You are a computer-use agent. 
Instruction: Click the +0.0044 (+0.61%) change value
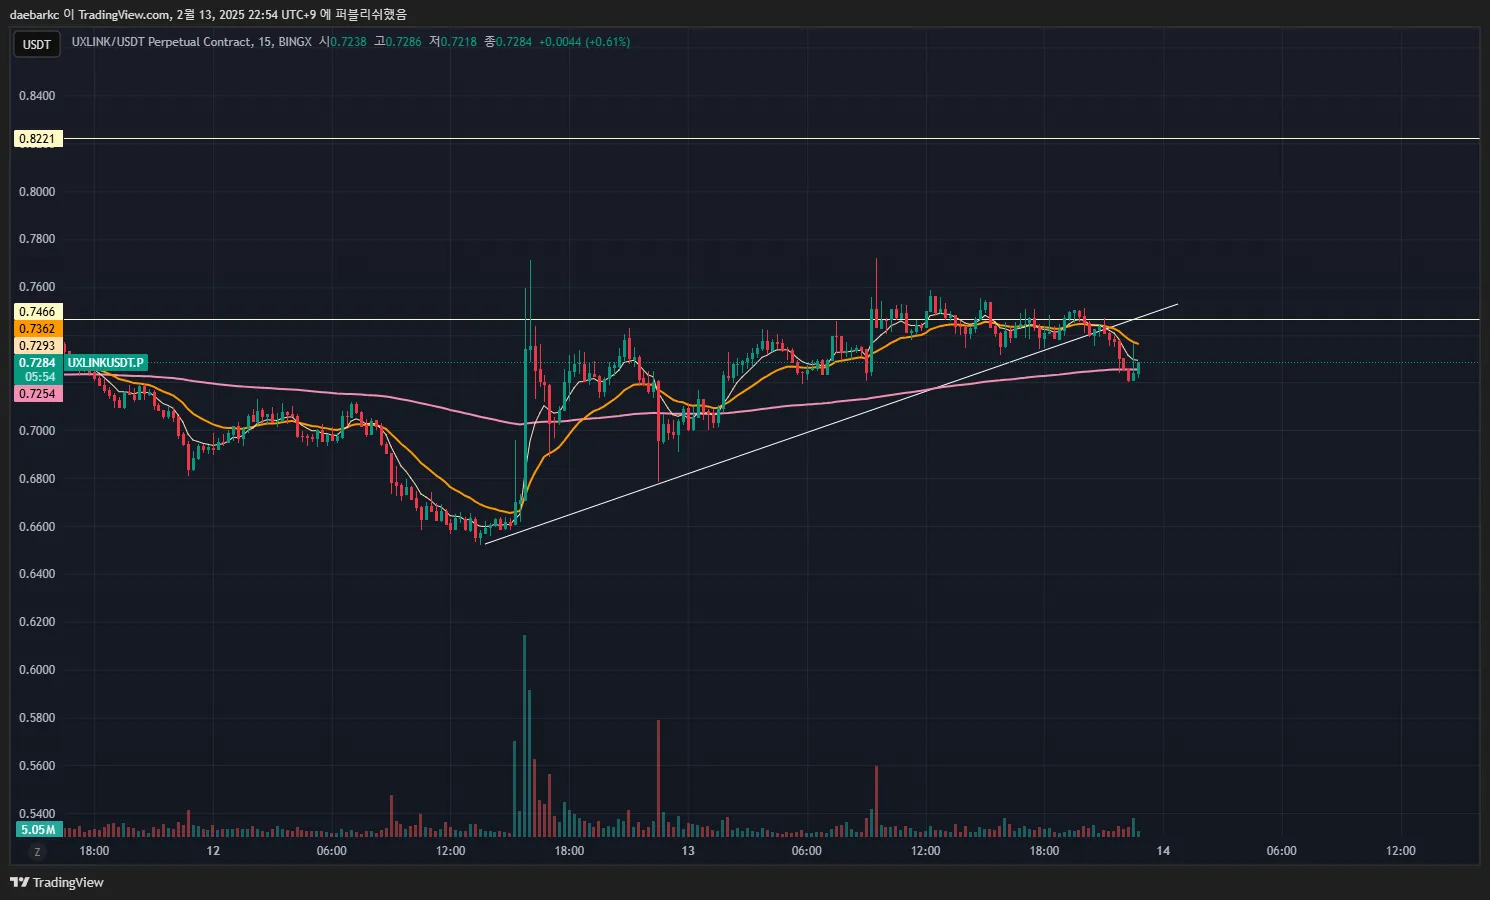pyautogui.click(x=584, y=42)
